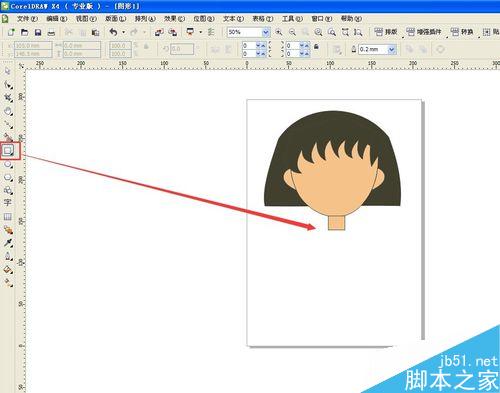Select the Interactive Fill tool
Image resolution: width=500 pixels, height=393 pixels.
(x=8, y=283)
